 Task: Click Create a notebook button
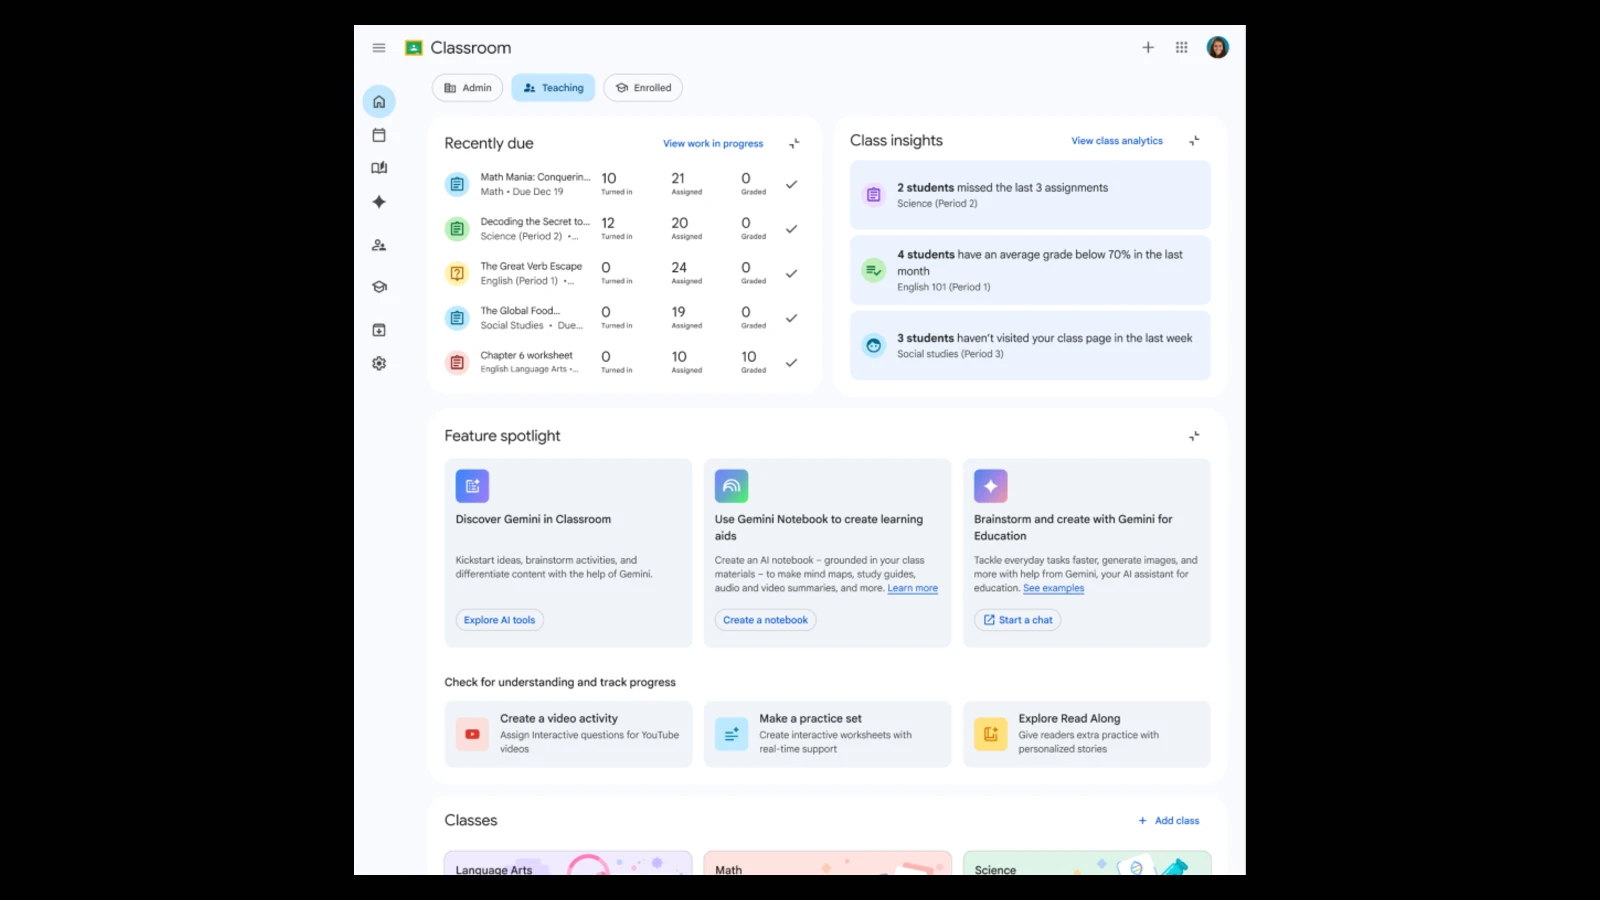pyautogui.click(x=765, y=620)
